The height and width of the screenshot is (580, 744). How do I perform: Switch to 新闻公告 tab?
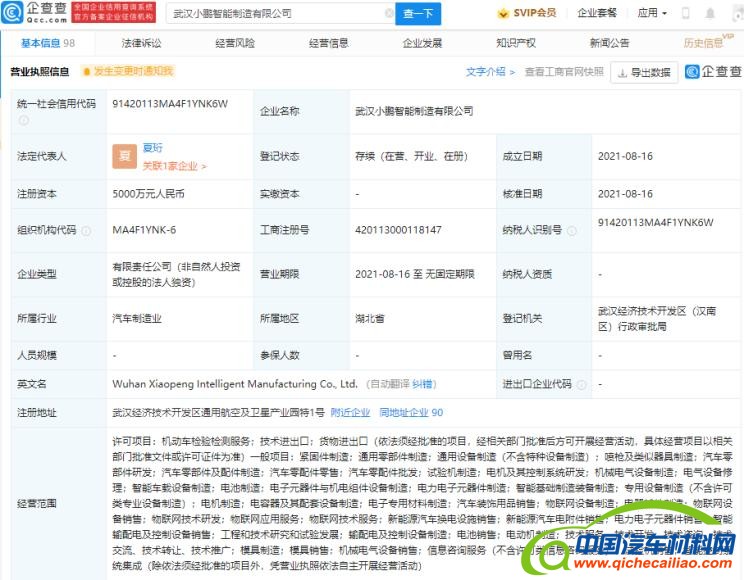pyautogui.click(x=609, y=43)
